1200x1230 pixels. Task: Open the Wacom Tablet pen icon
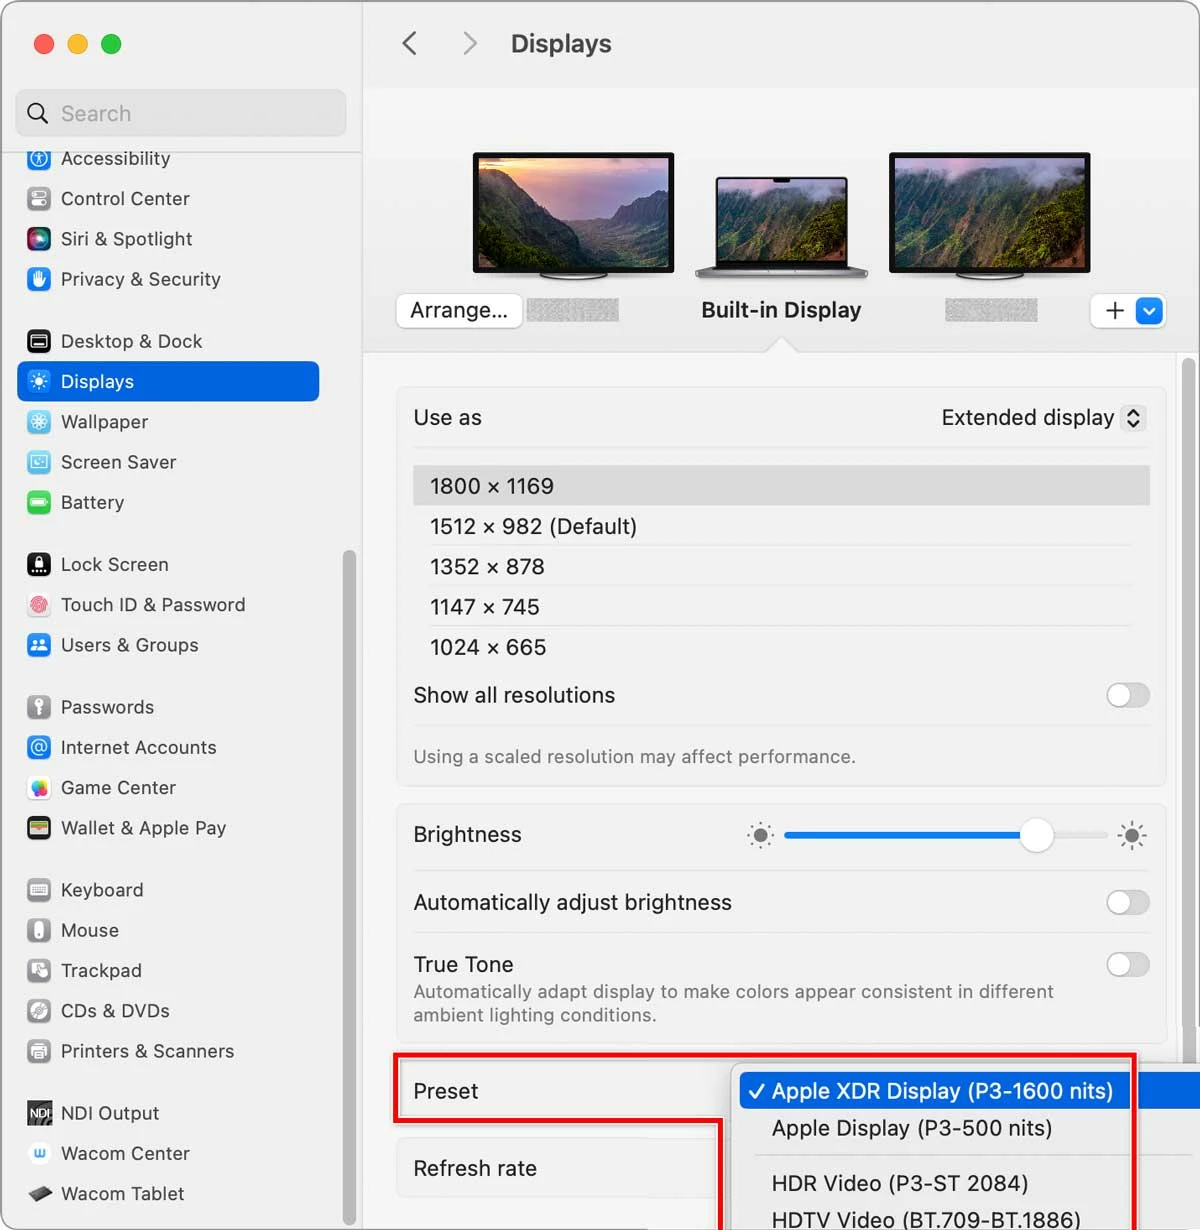(x=39, y=1193)
